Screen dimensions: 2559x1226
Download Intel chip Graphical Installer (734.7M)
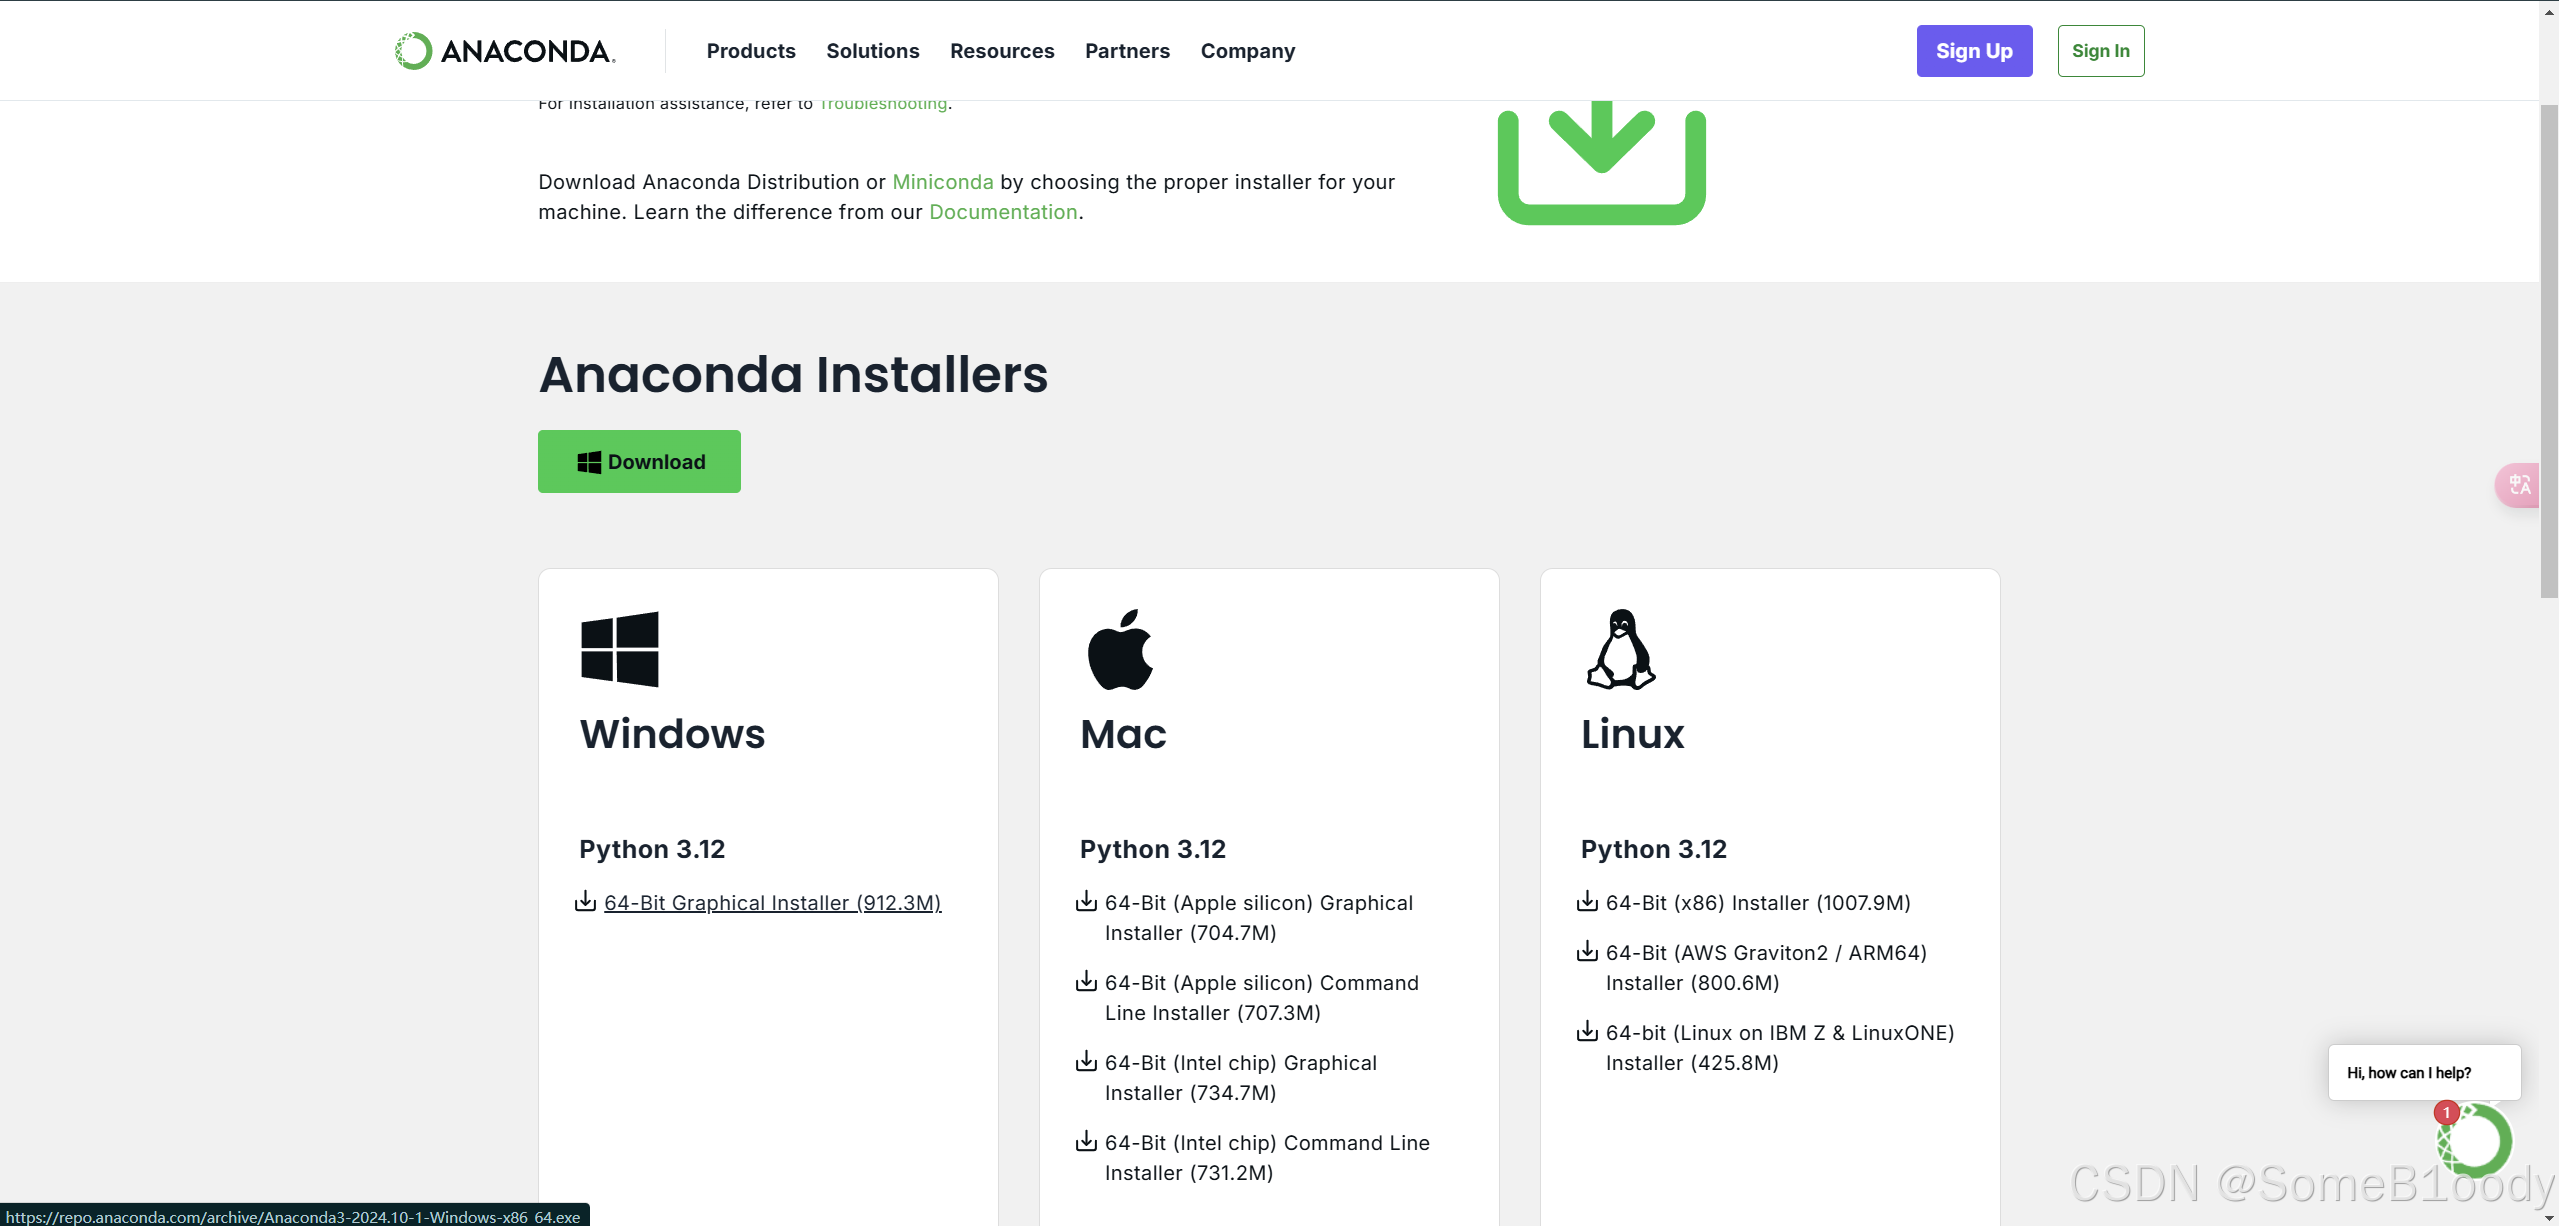(1240, 1078)
